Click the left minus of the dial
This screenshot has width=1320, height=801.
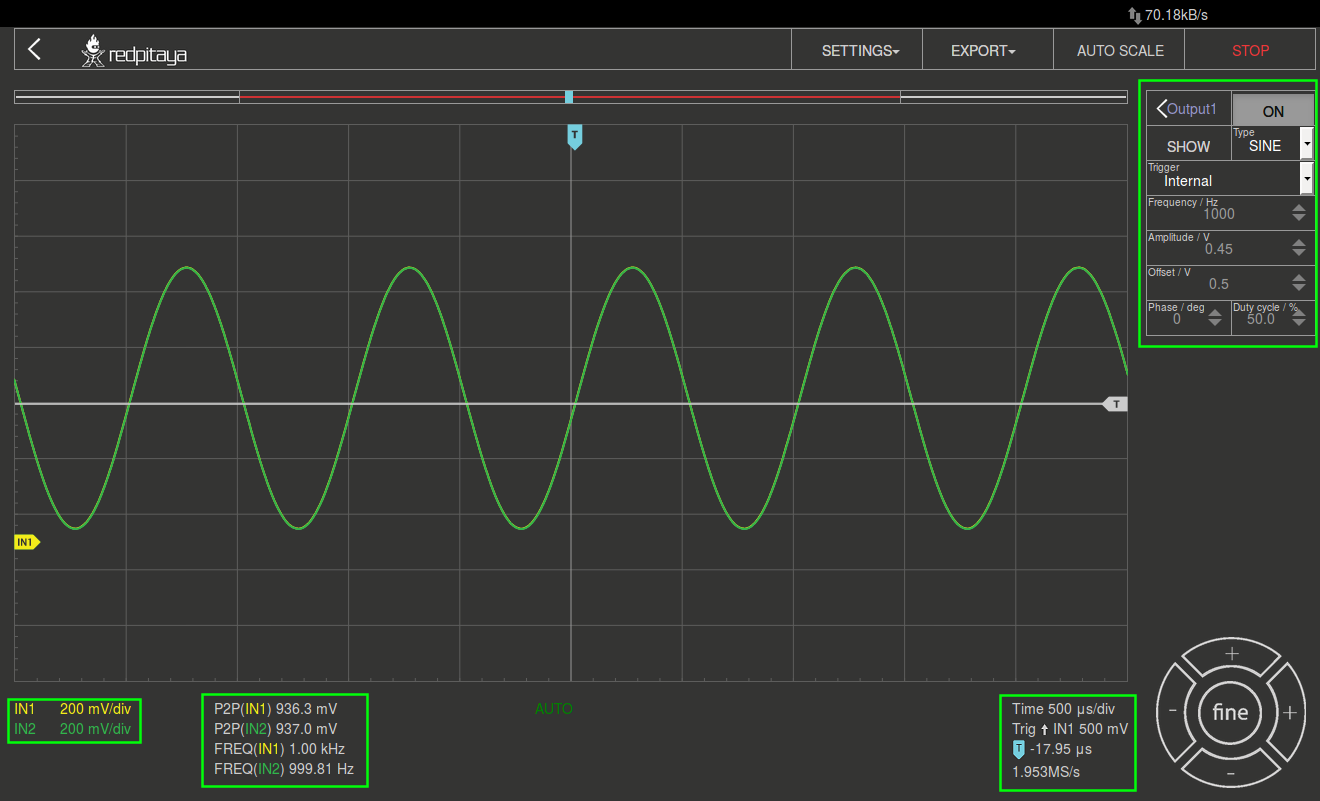click(1172, 712)
